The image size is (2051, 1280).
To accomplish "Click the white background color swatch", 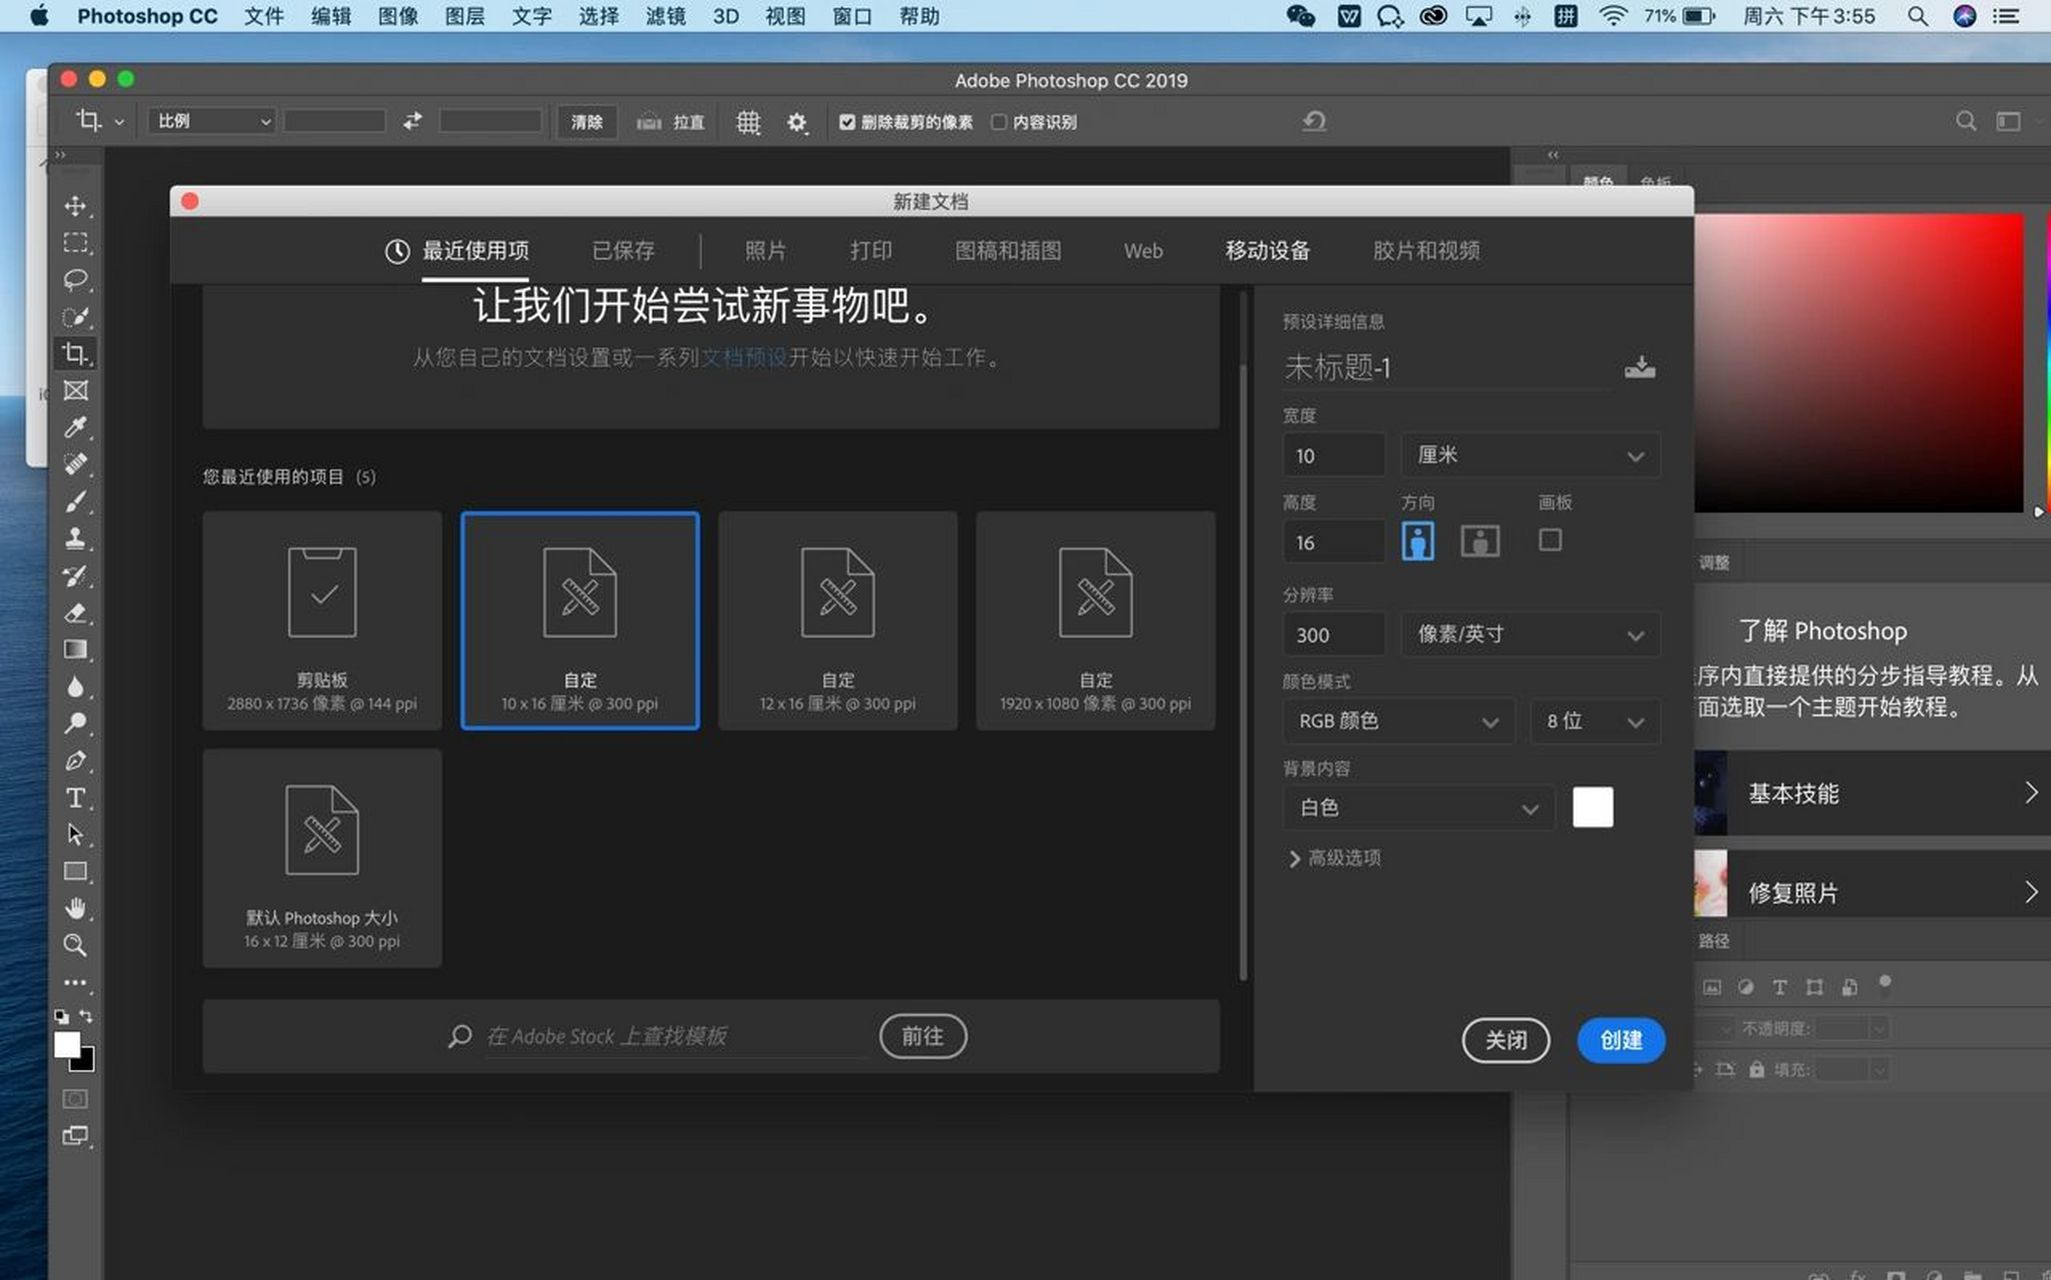I will [1593, 807].
